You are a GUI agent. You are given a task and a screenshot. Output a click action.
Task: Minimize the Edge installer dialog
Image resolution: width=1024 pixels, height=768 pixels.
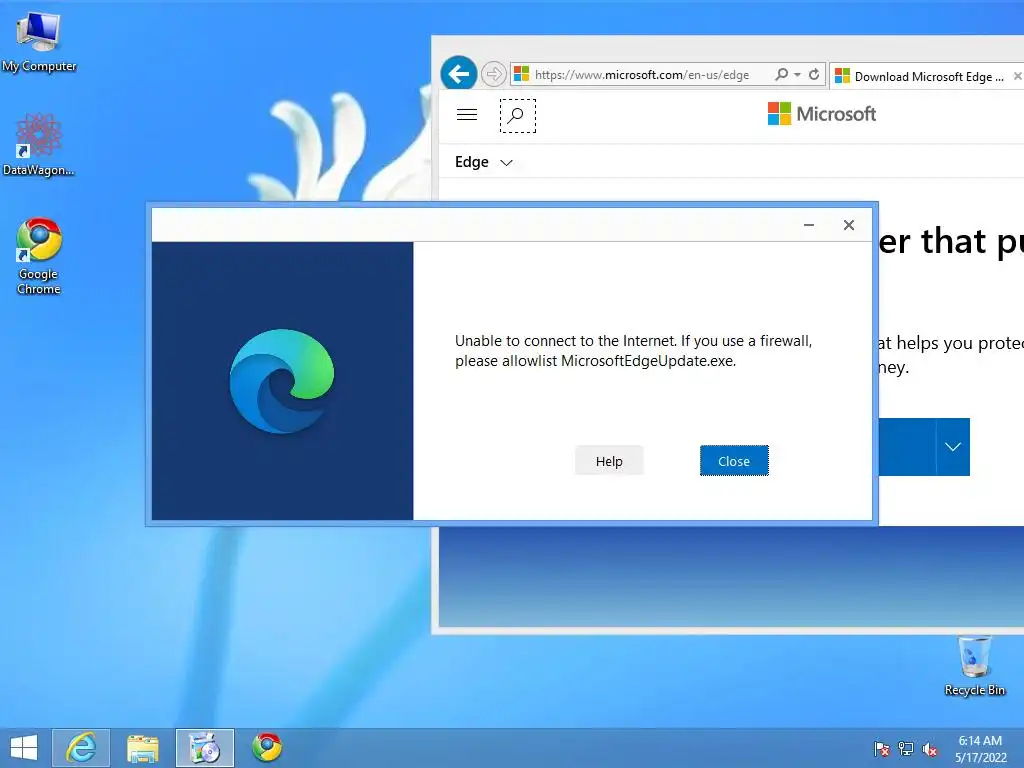[808, 225]
